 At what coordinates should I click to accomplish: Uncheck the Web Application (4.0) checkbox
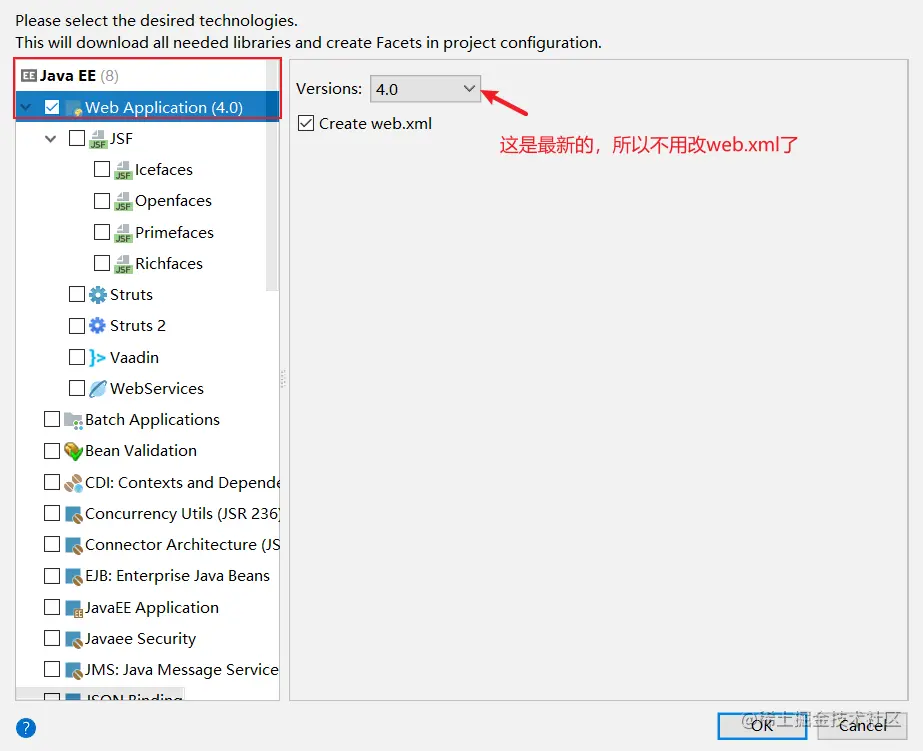tap(52, 107)
